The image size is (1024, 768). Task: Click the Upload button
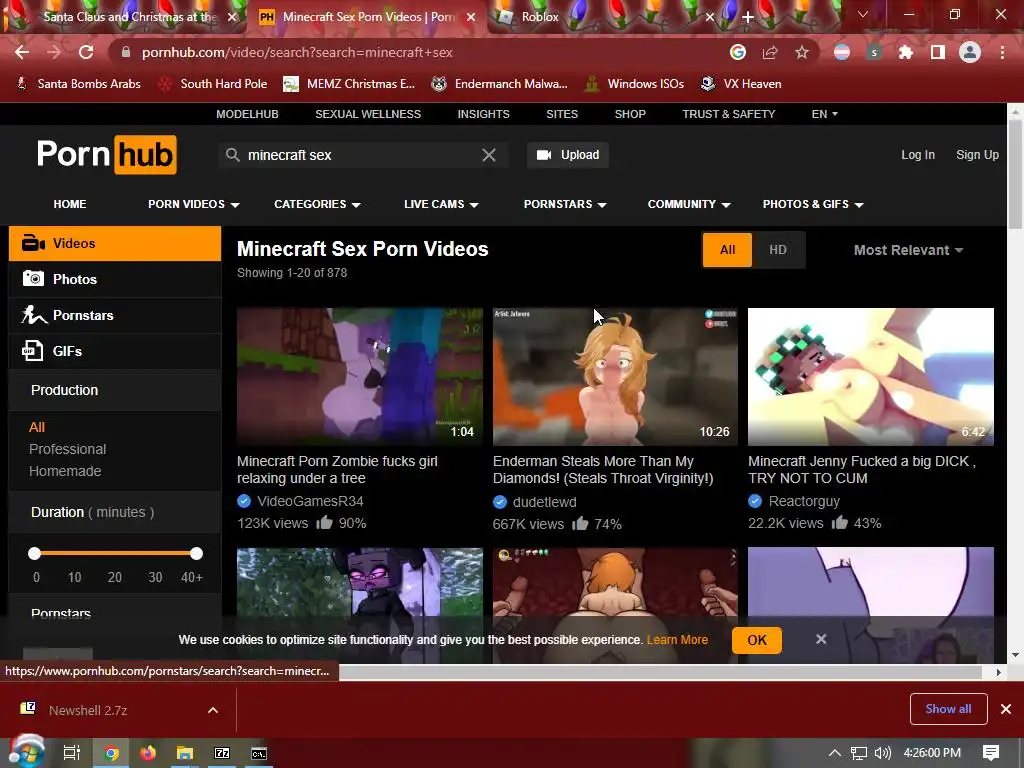point(568,155)
